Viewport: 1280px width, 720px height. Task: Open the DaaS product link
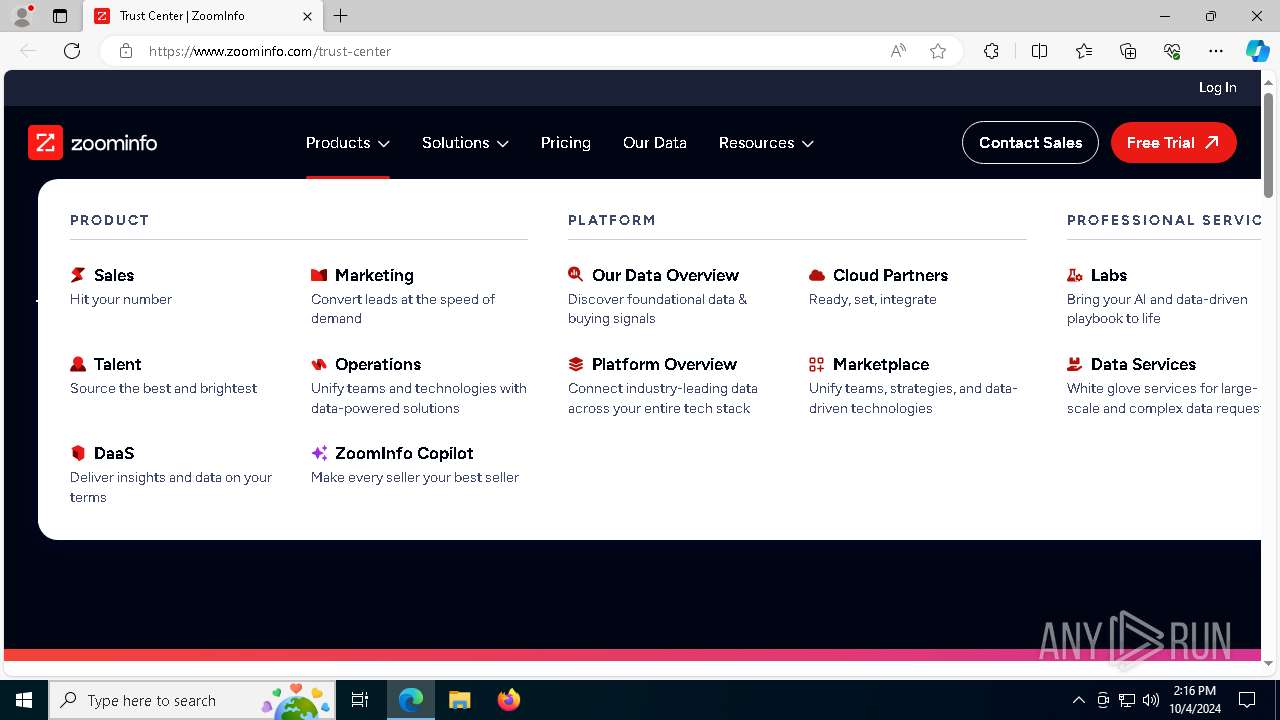(114, 453)
